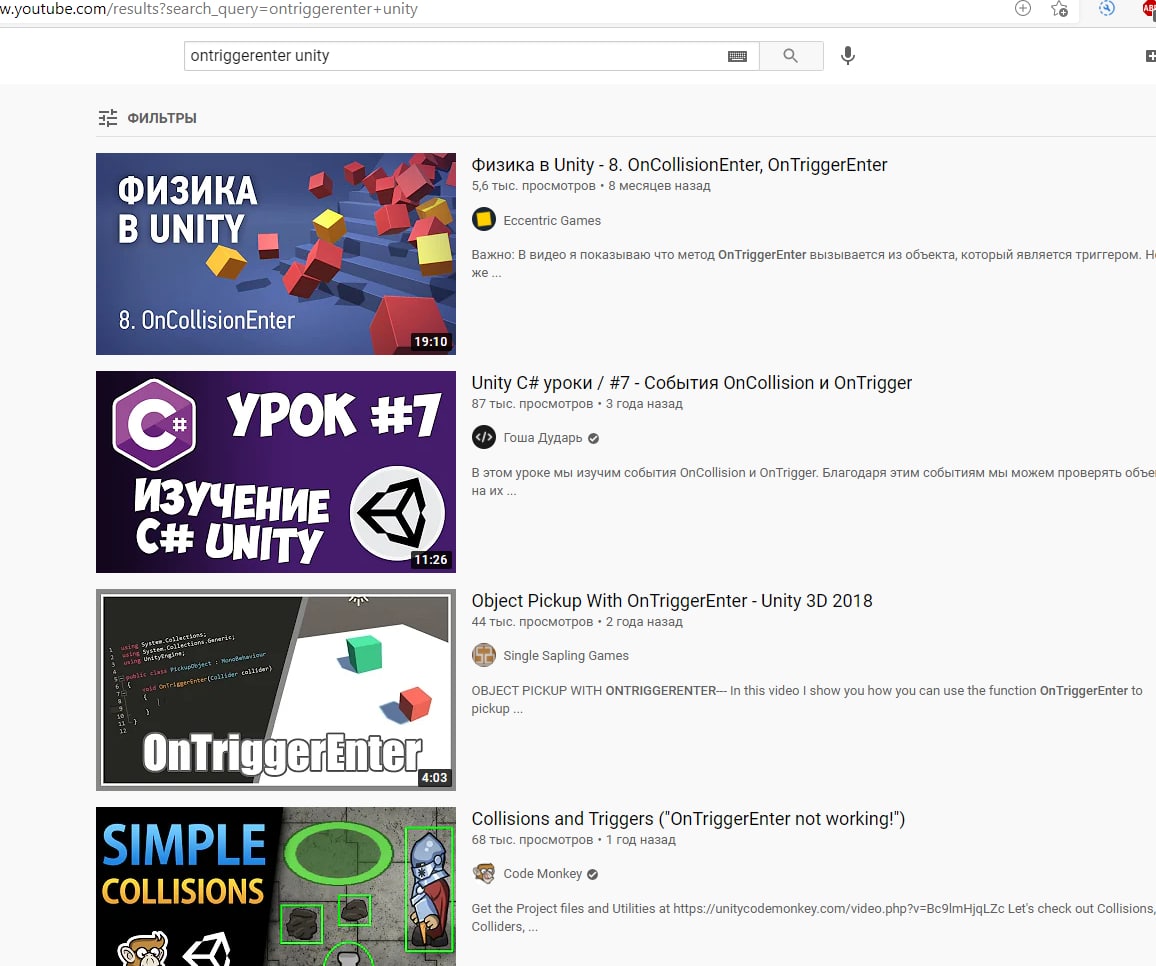Visit the Eccentric Games channel link
The image size is (1156, 966).
point(552,220)
